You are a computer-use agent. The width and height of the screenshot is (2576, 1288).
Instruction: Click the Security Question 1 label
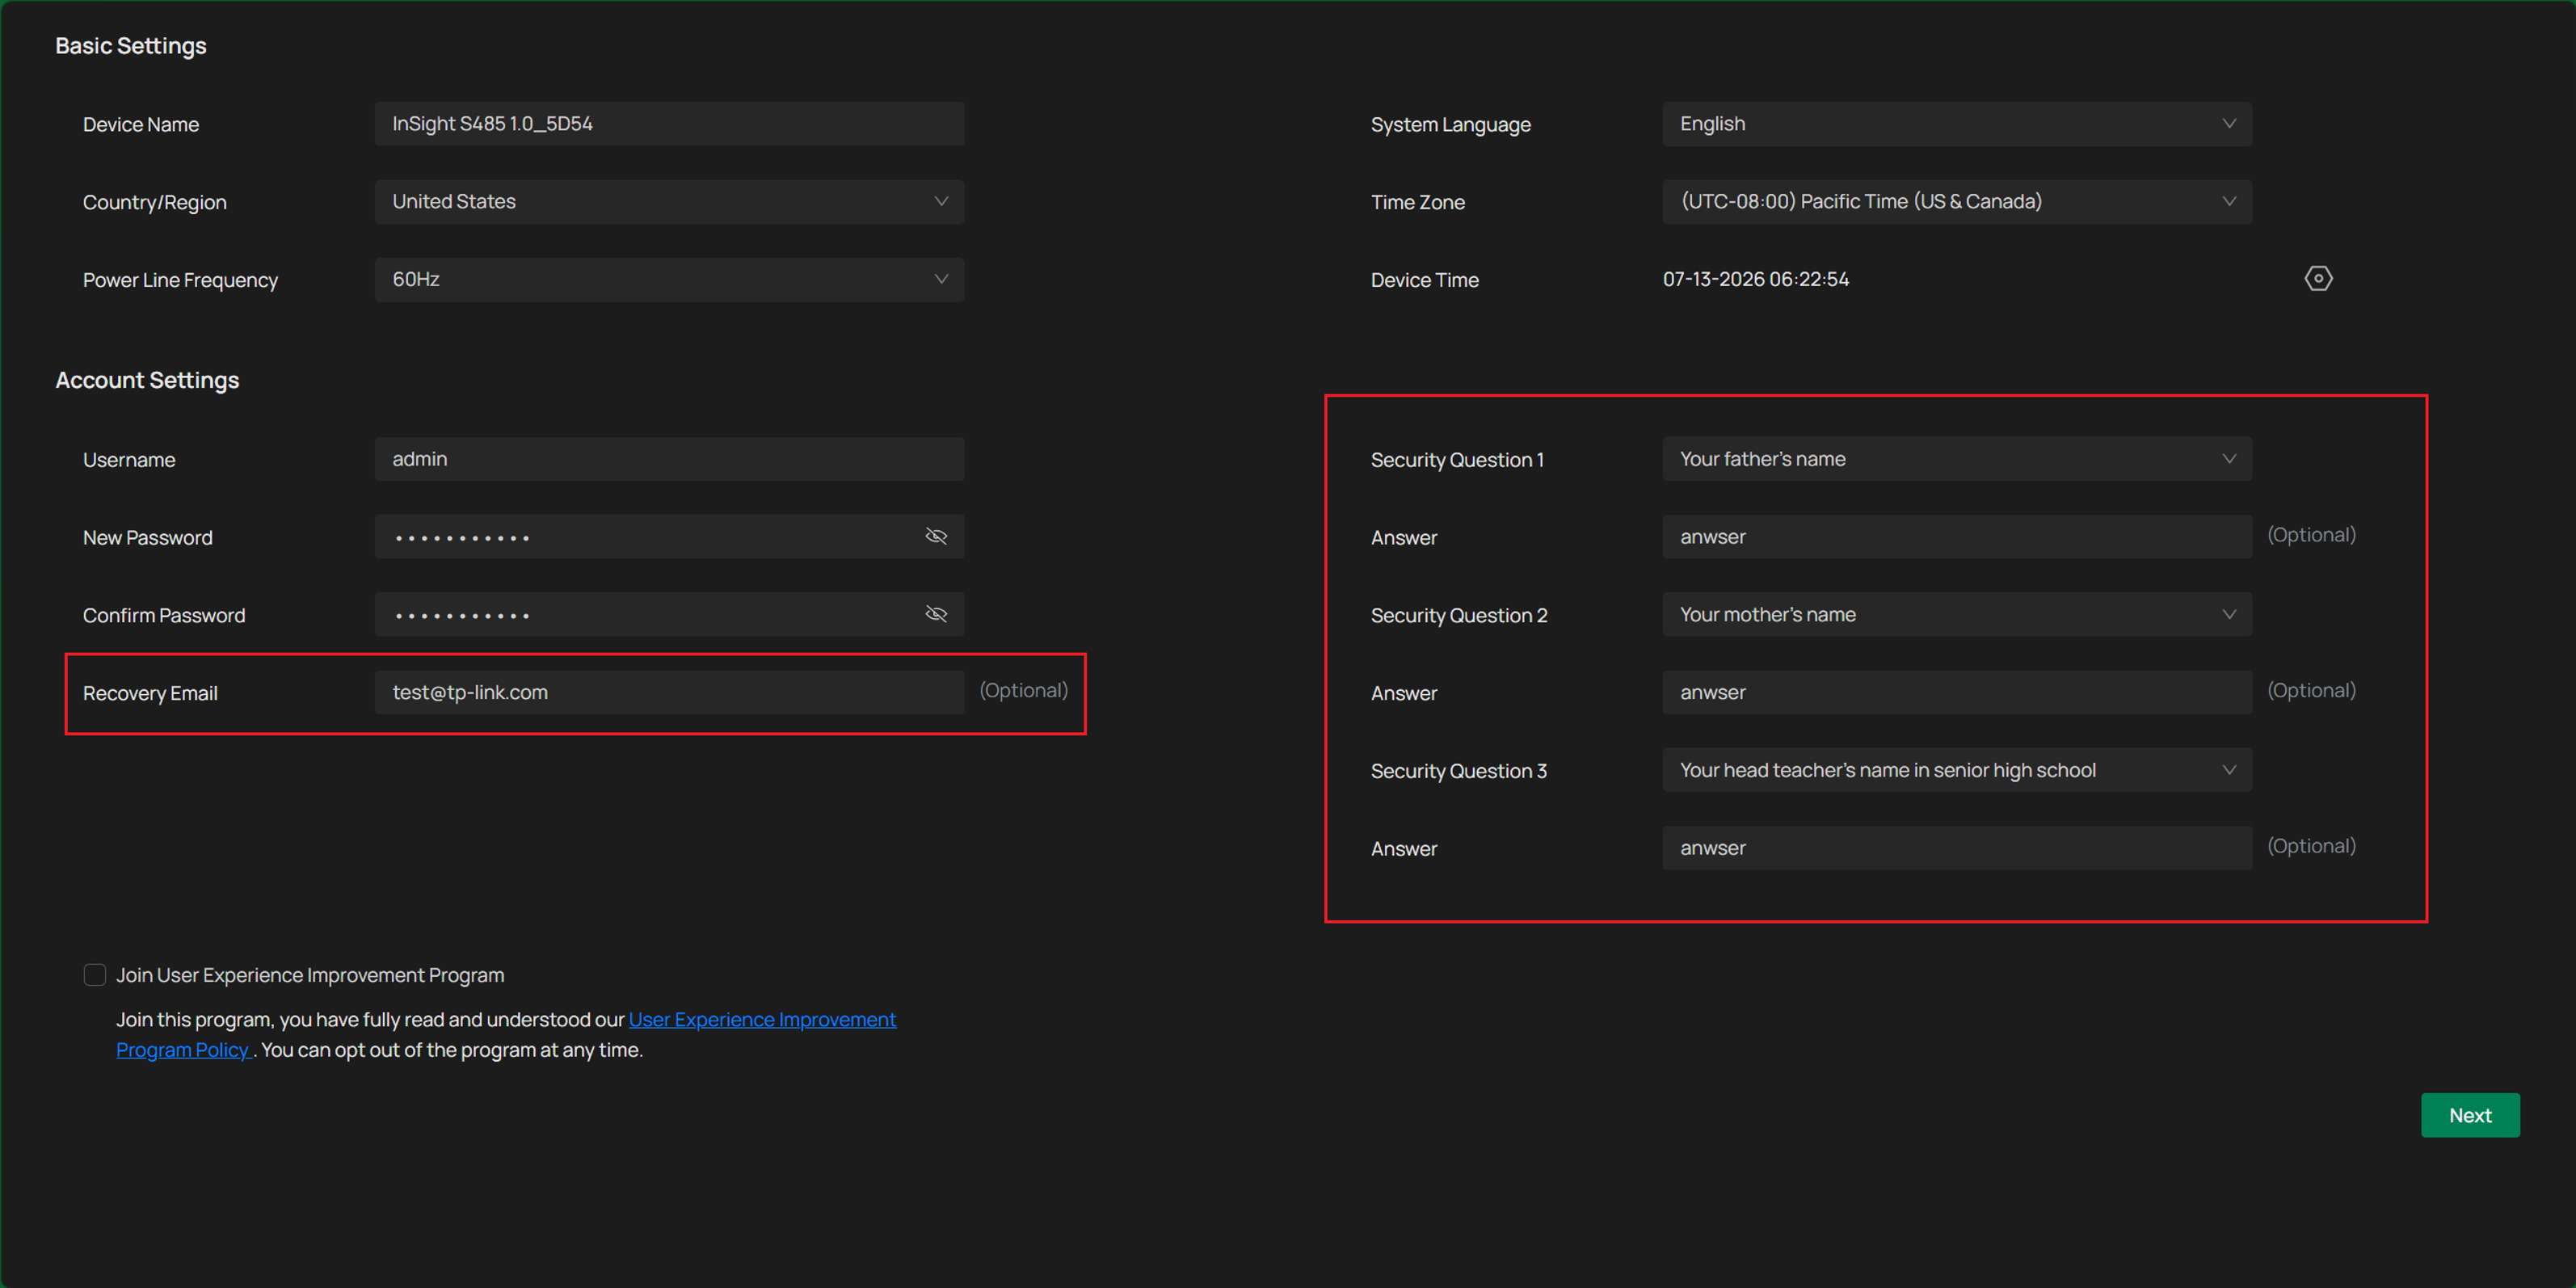click(1457, 460)
